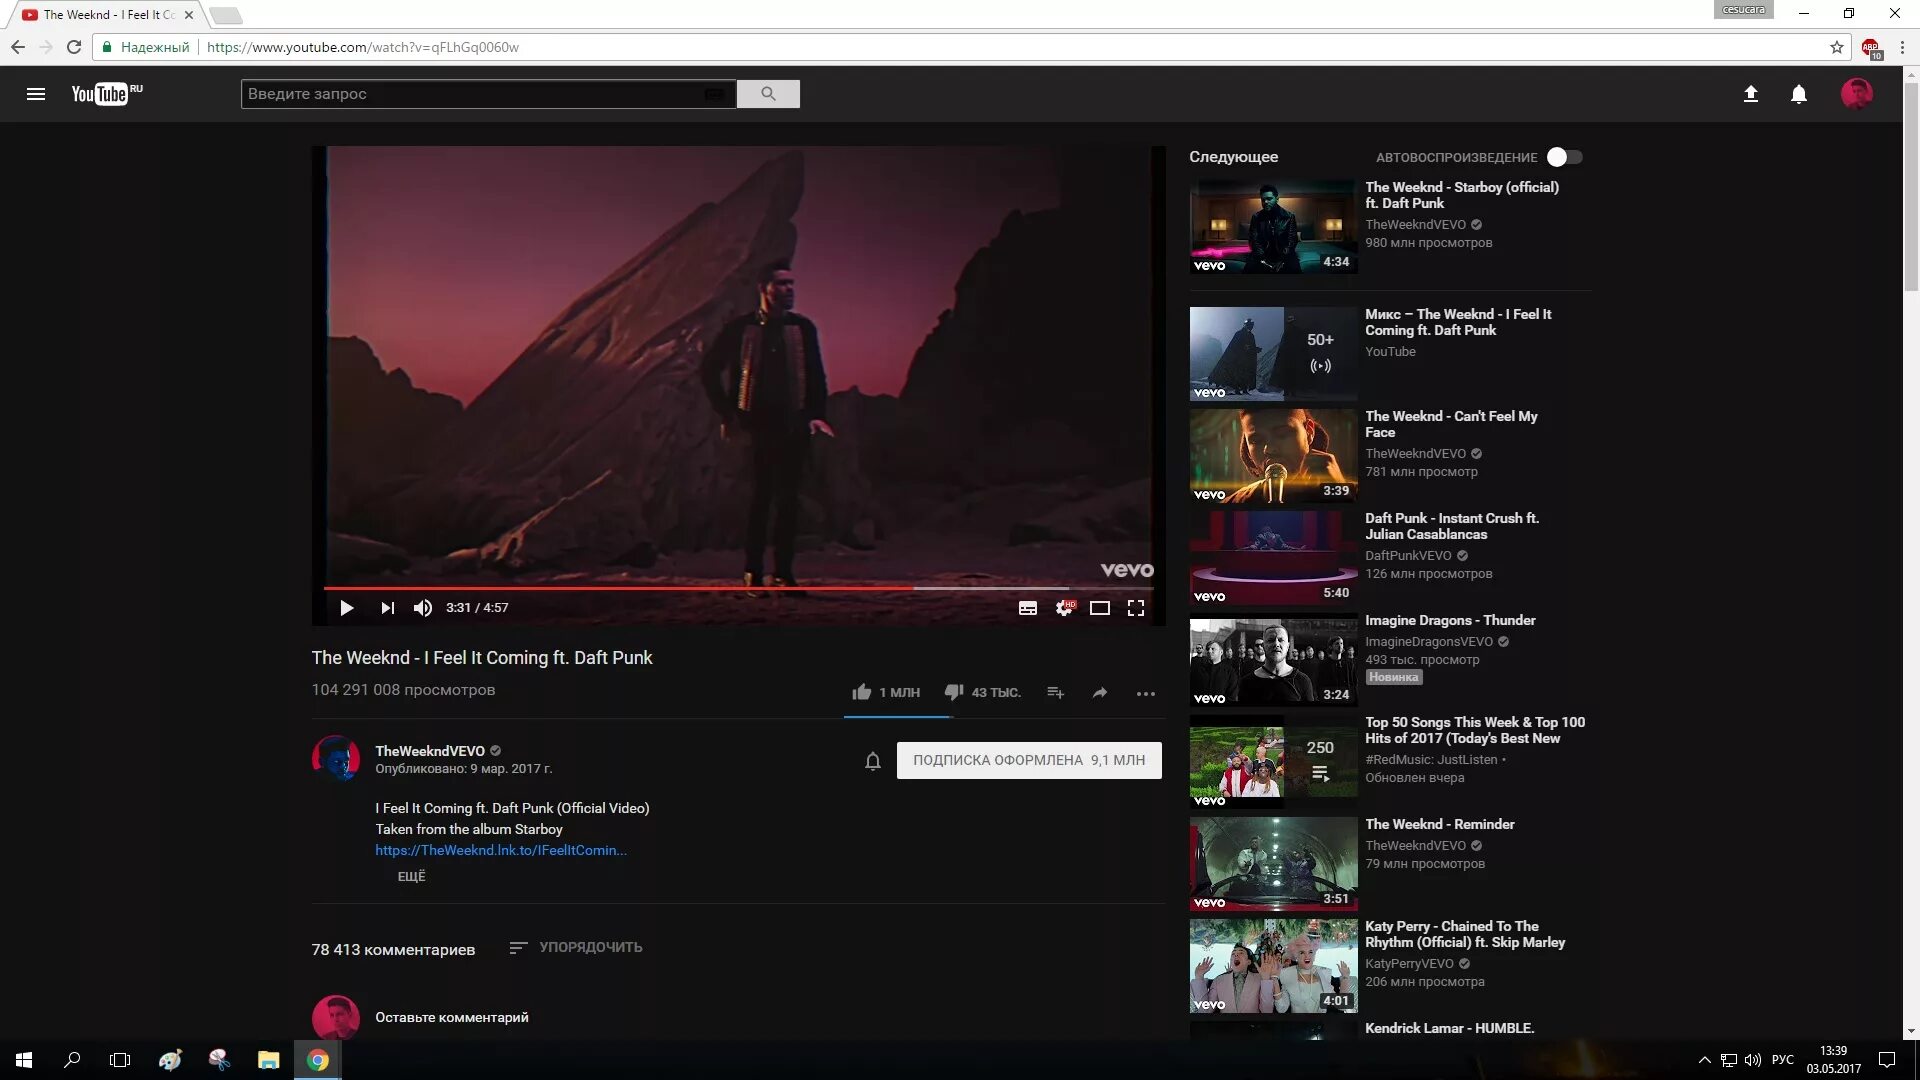This screenshot has width=1920, height=1080.
Task: Open Windows Action Center
Action: coord(1887,1060)
